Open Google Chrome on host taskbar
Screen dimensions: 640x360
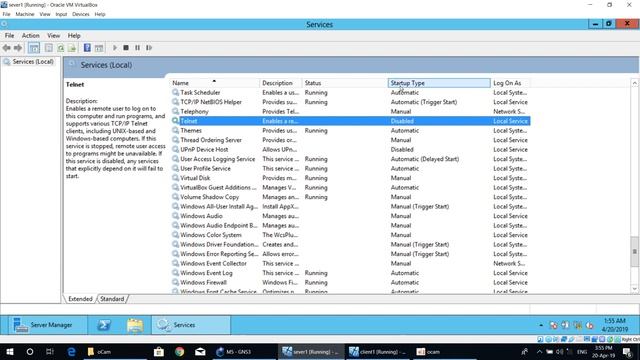[x=180, y=351]
